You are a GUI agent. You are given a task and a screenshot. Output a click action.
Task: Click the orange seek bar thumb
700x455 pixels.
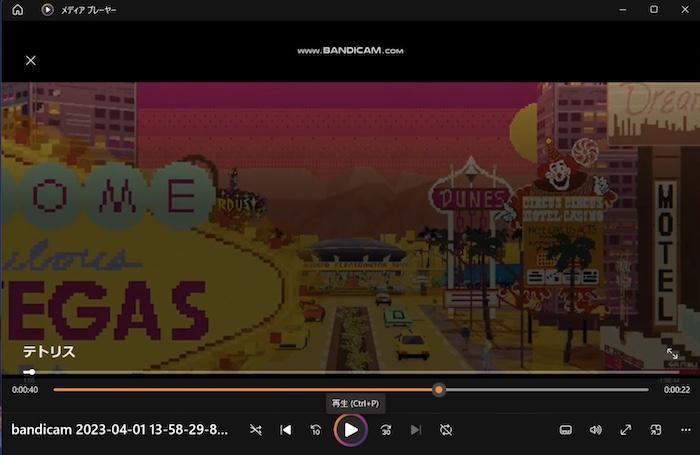439,390
